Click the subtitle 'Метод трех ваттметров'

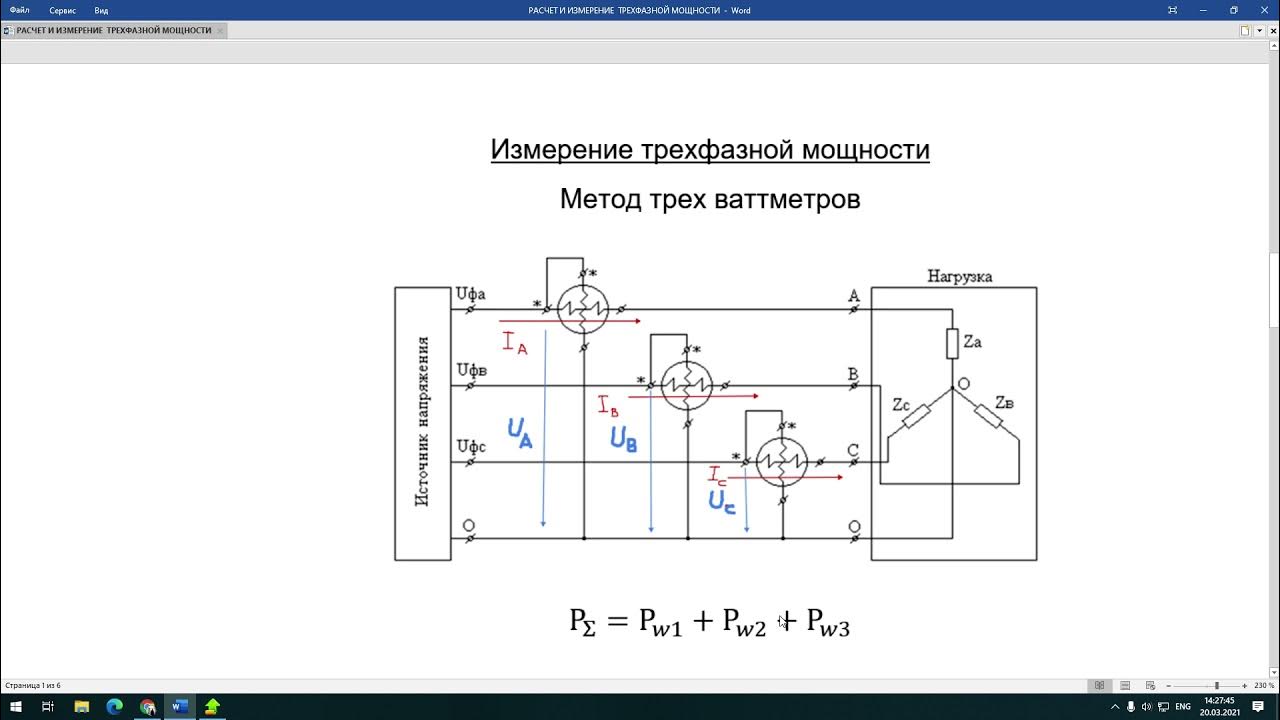click(x=710, y=199)
